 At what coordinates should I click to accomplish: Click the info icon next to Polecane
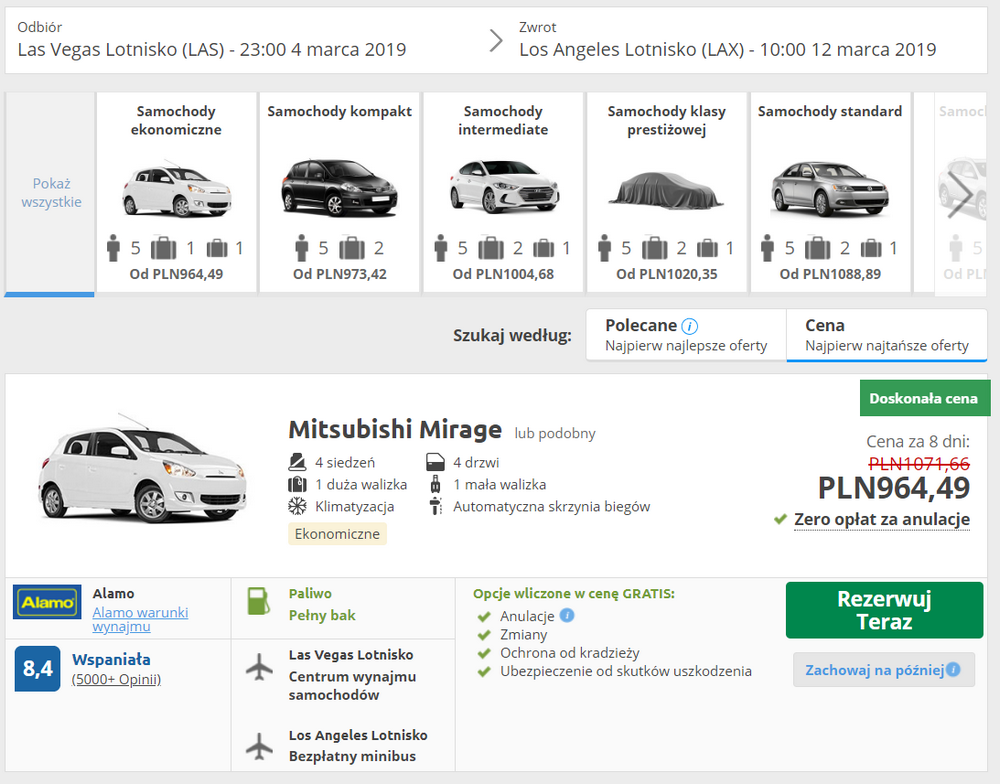tap(690, 326)
